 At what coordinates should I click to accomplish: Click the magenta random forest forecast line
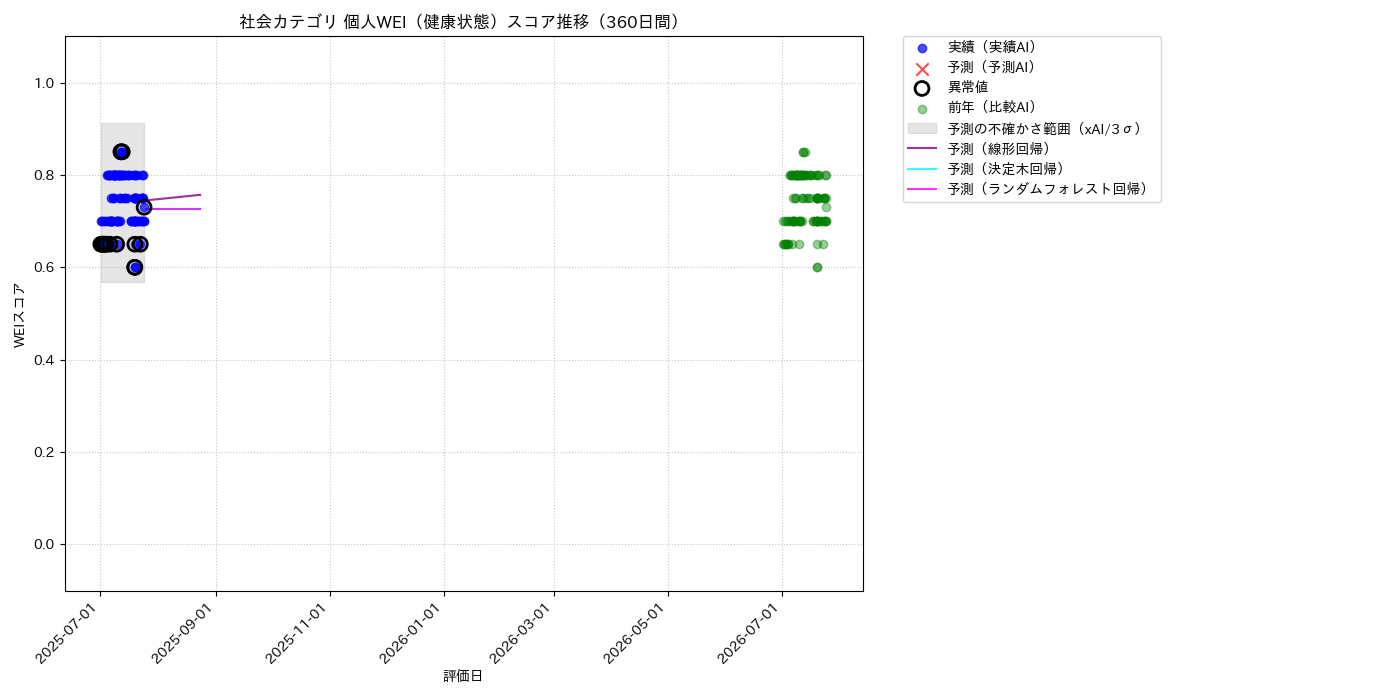point(173,209)
